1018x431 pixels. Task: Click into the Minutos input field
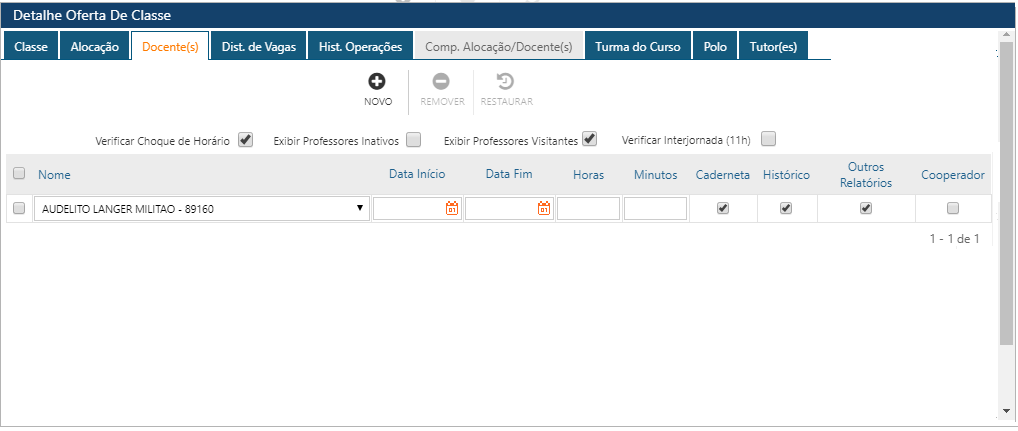(655, 209)
